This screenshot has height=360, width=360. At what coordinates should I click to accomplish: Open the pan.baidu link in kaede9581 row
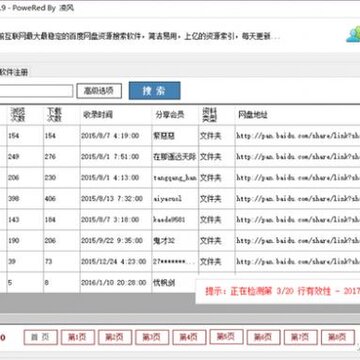click(298, 220)
